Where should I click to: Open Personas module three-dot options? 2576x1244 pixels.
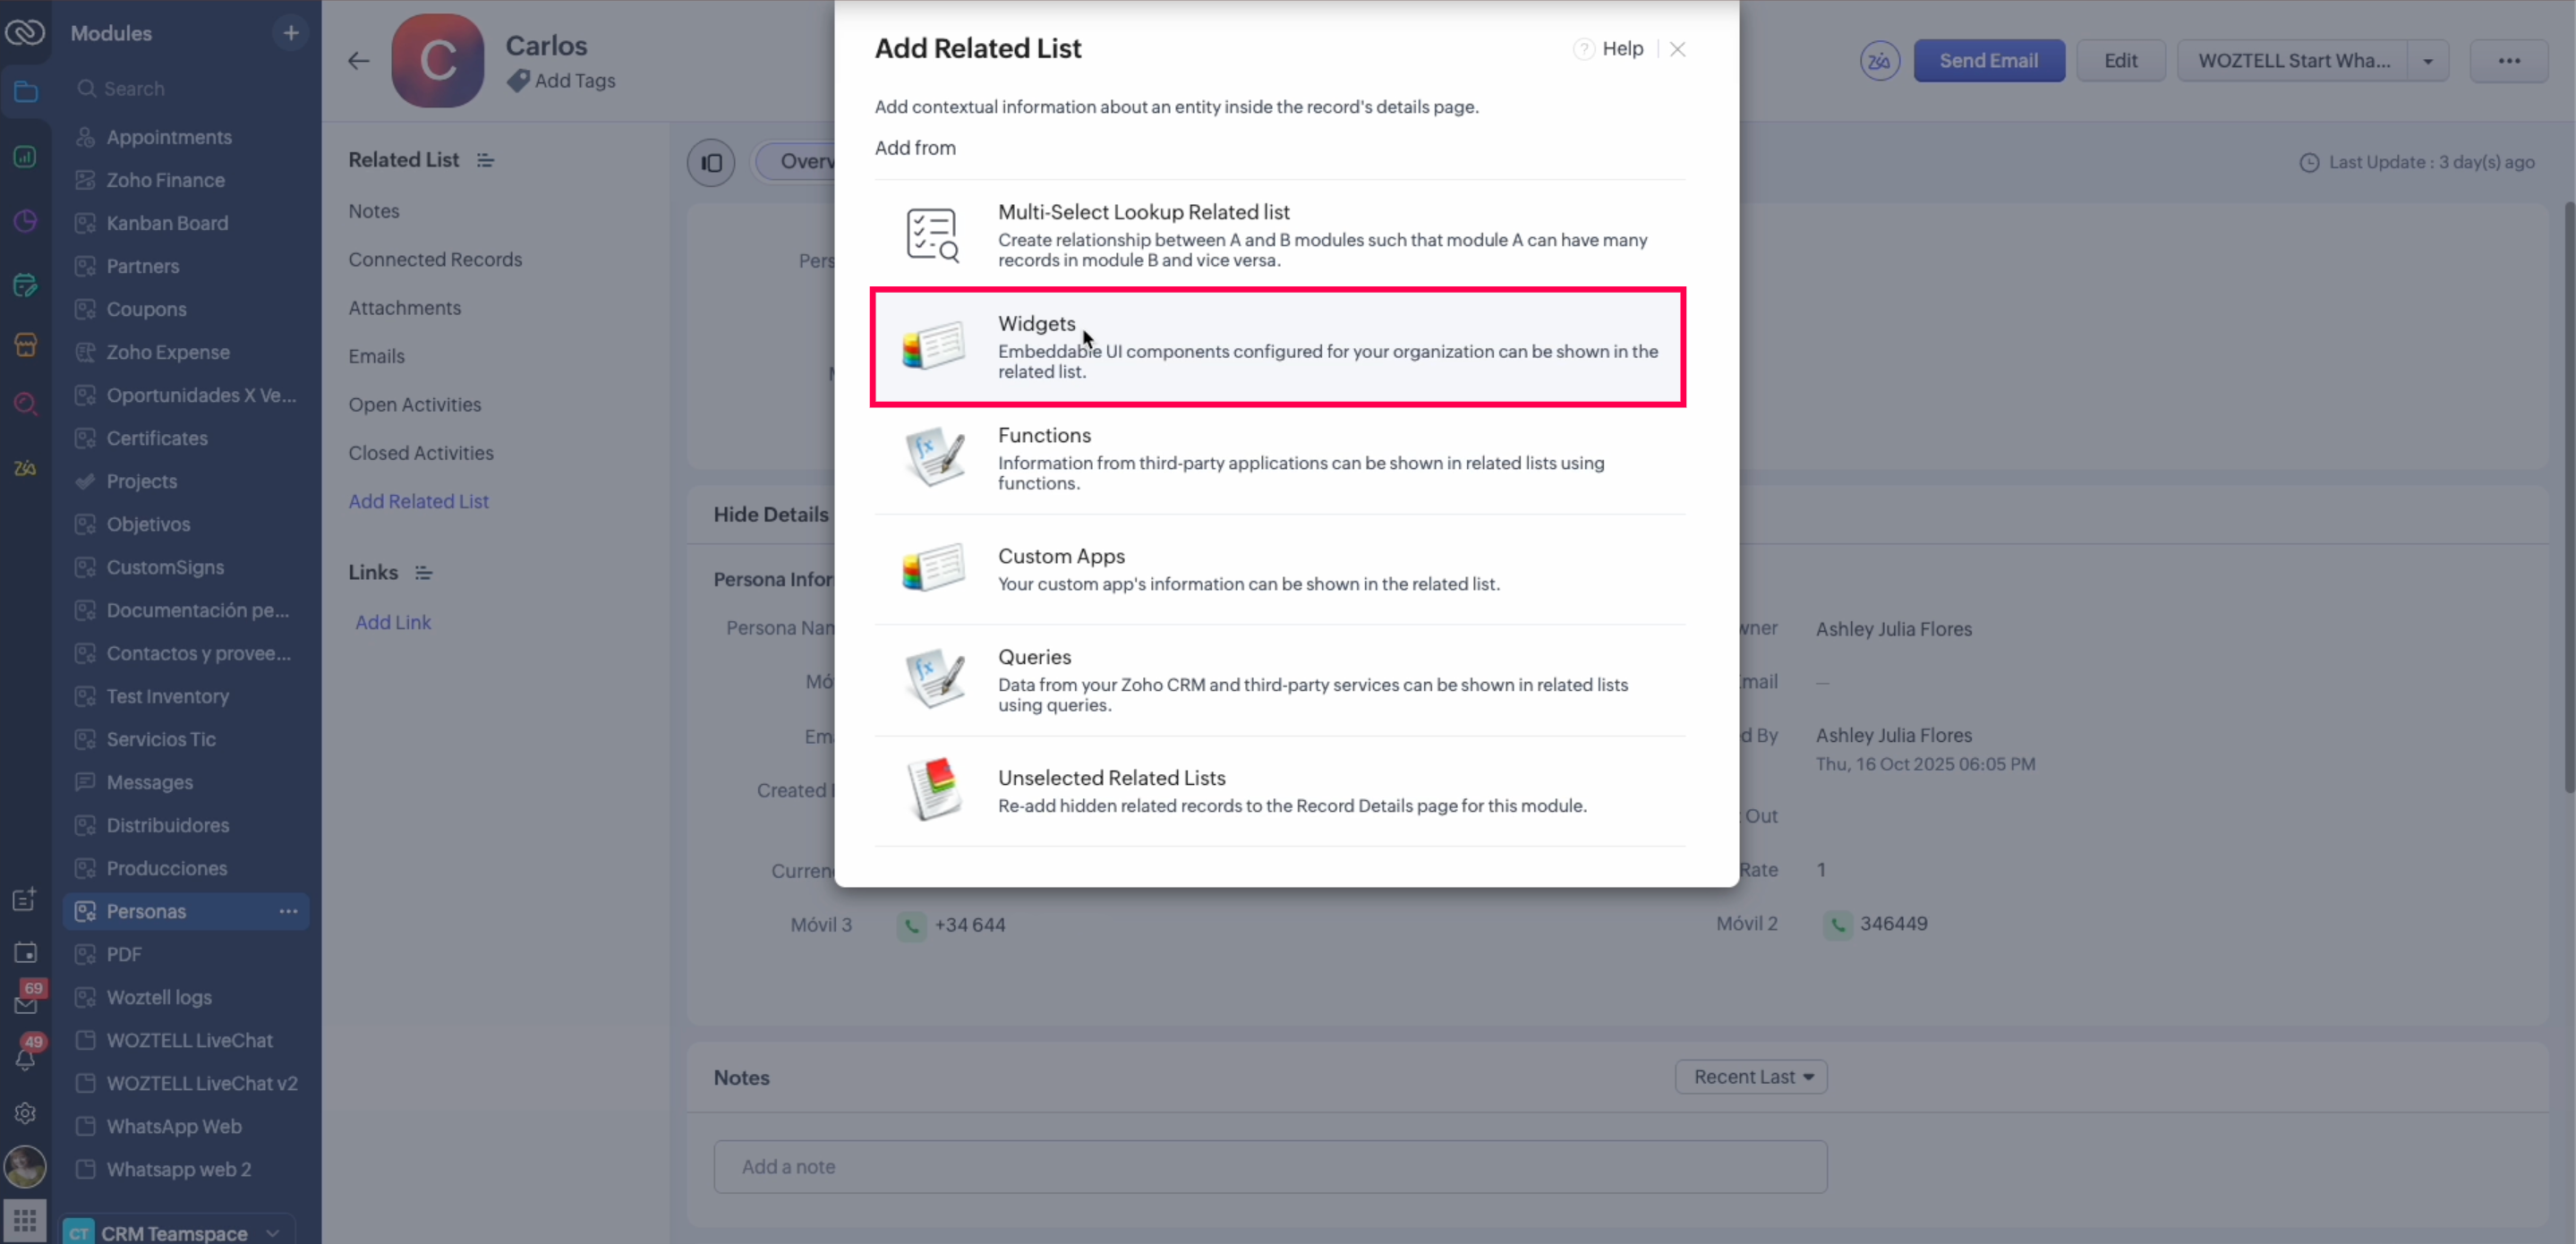[x=289, y=911]
